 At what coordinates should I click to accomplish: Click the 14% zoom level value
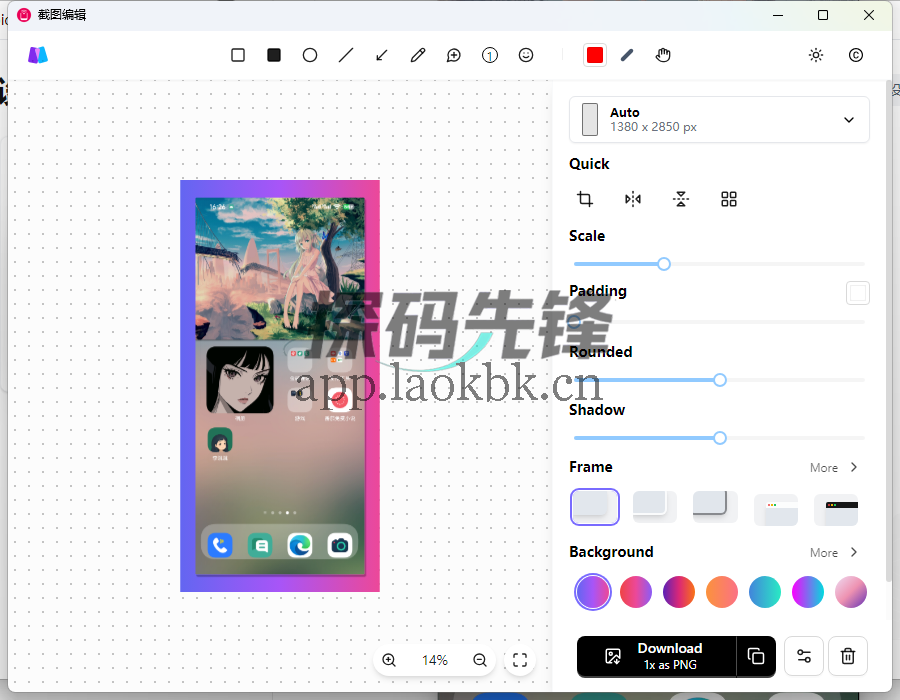click(435, 660)
